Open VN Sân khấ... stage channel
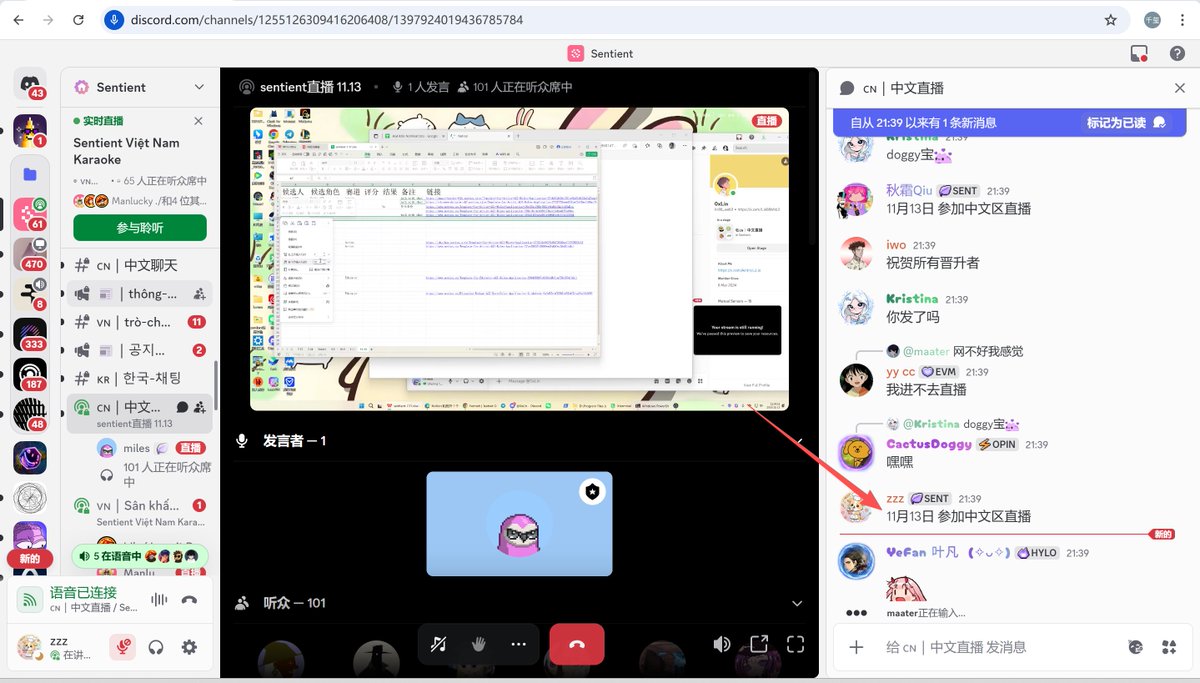Image resolution: width=1200 pixels, height=683 pixels. pyautogui.click(x=140, y=512)
